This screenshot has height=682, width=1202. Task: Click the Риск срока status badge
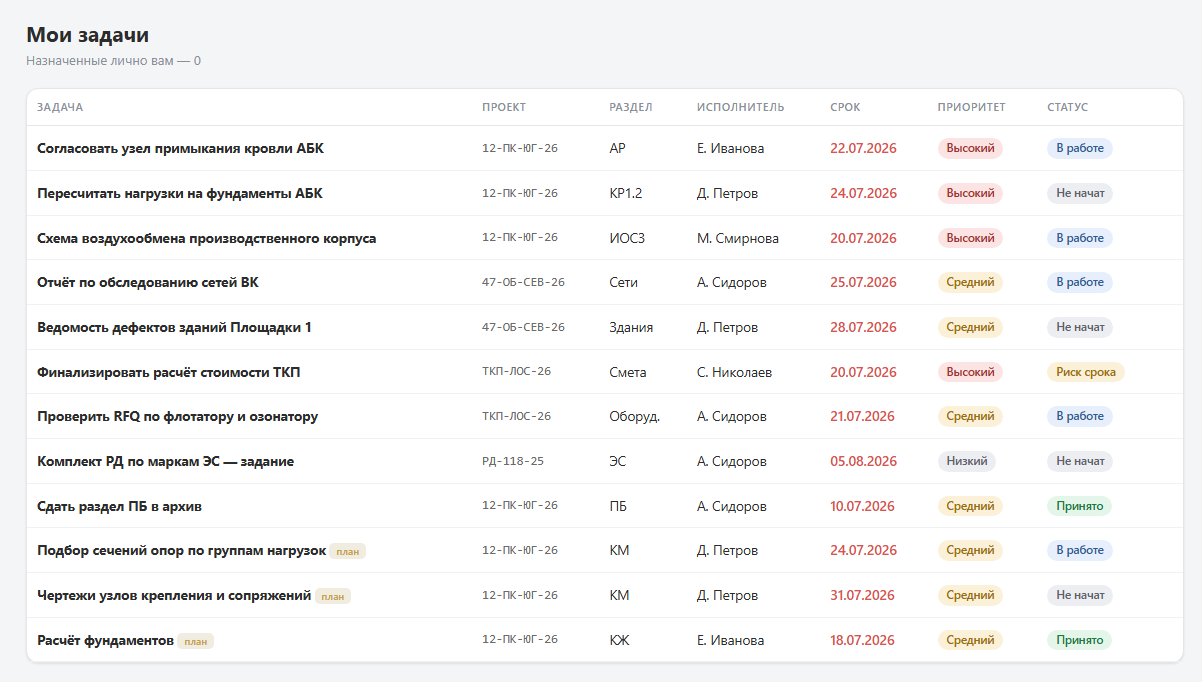[1086, 372]
